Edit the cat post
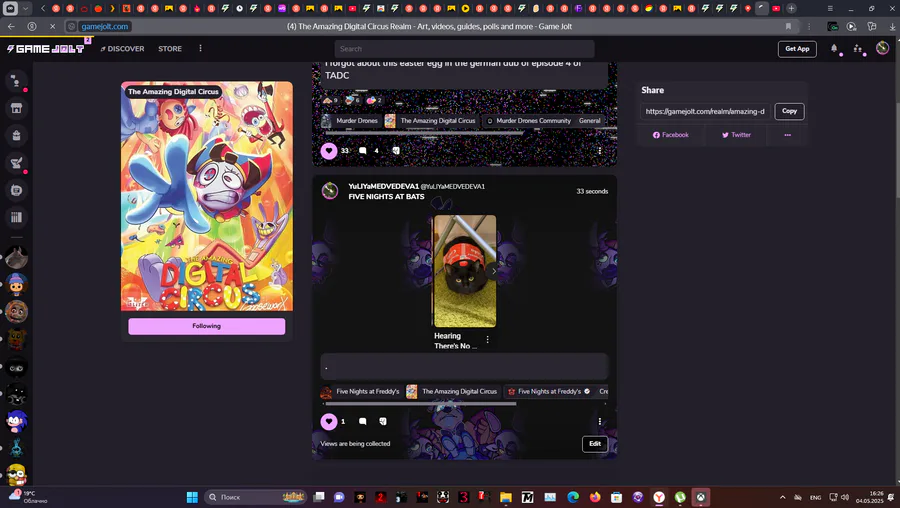The image size is (900, 508). (595, 444)
